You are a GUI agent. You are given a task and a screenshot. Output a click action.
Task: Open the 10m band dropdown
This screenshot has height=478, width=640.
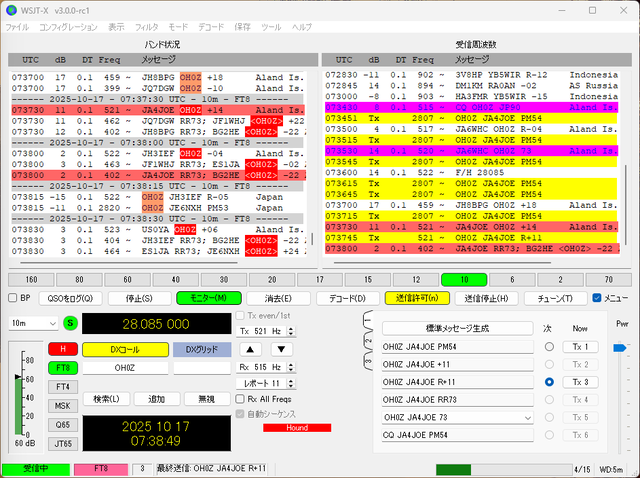pos(33,323)
